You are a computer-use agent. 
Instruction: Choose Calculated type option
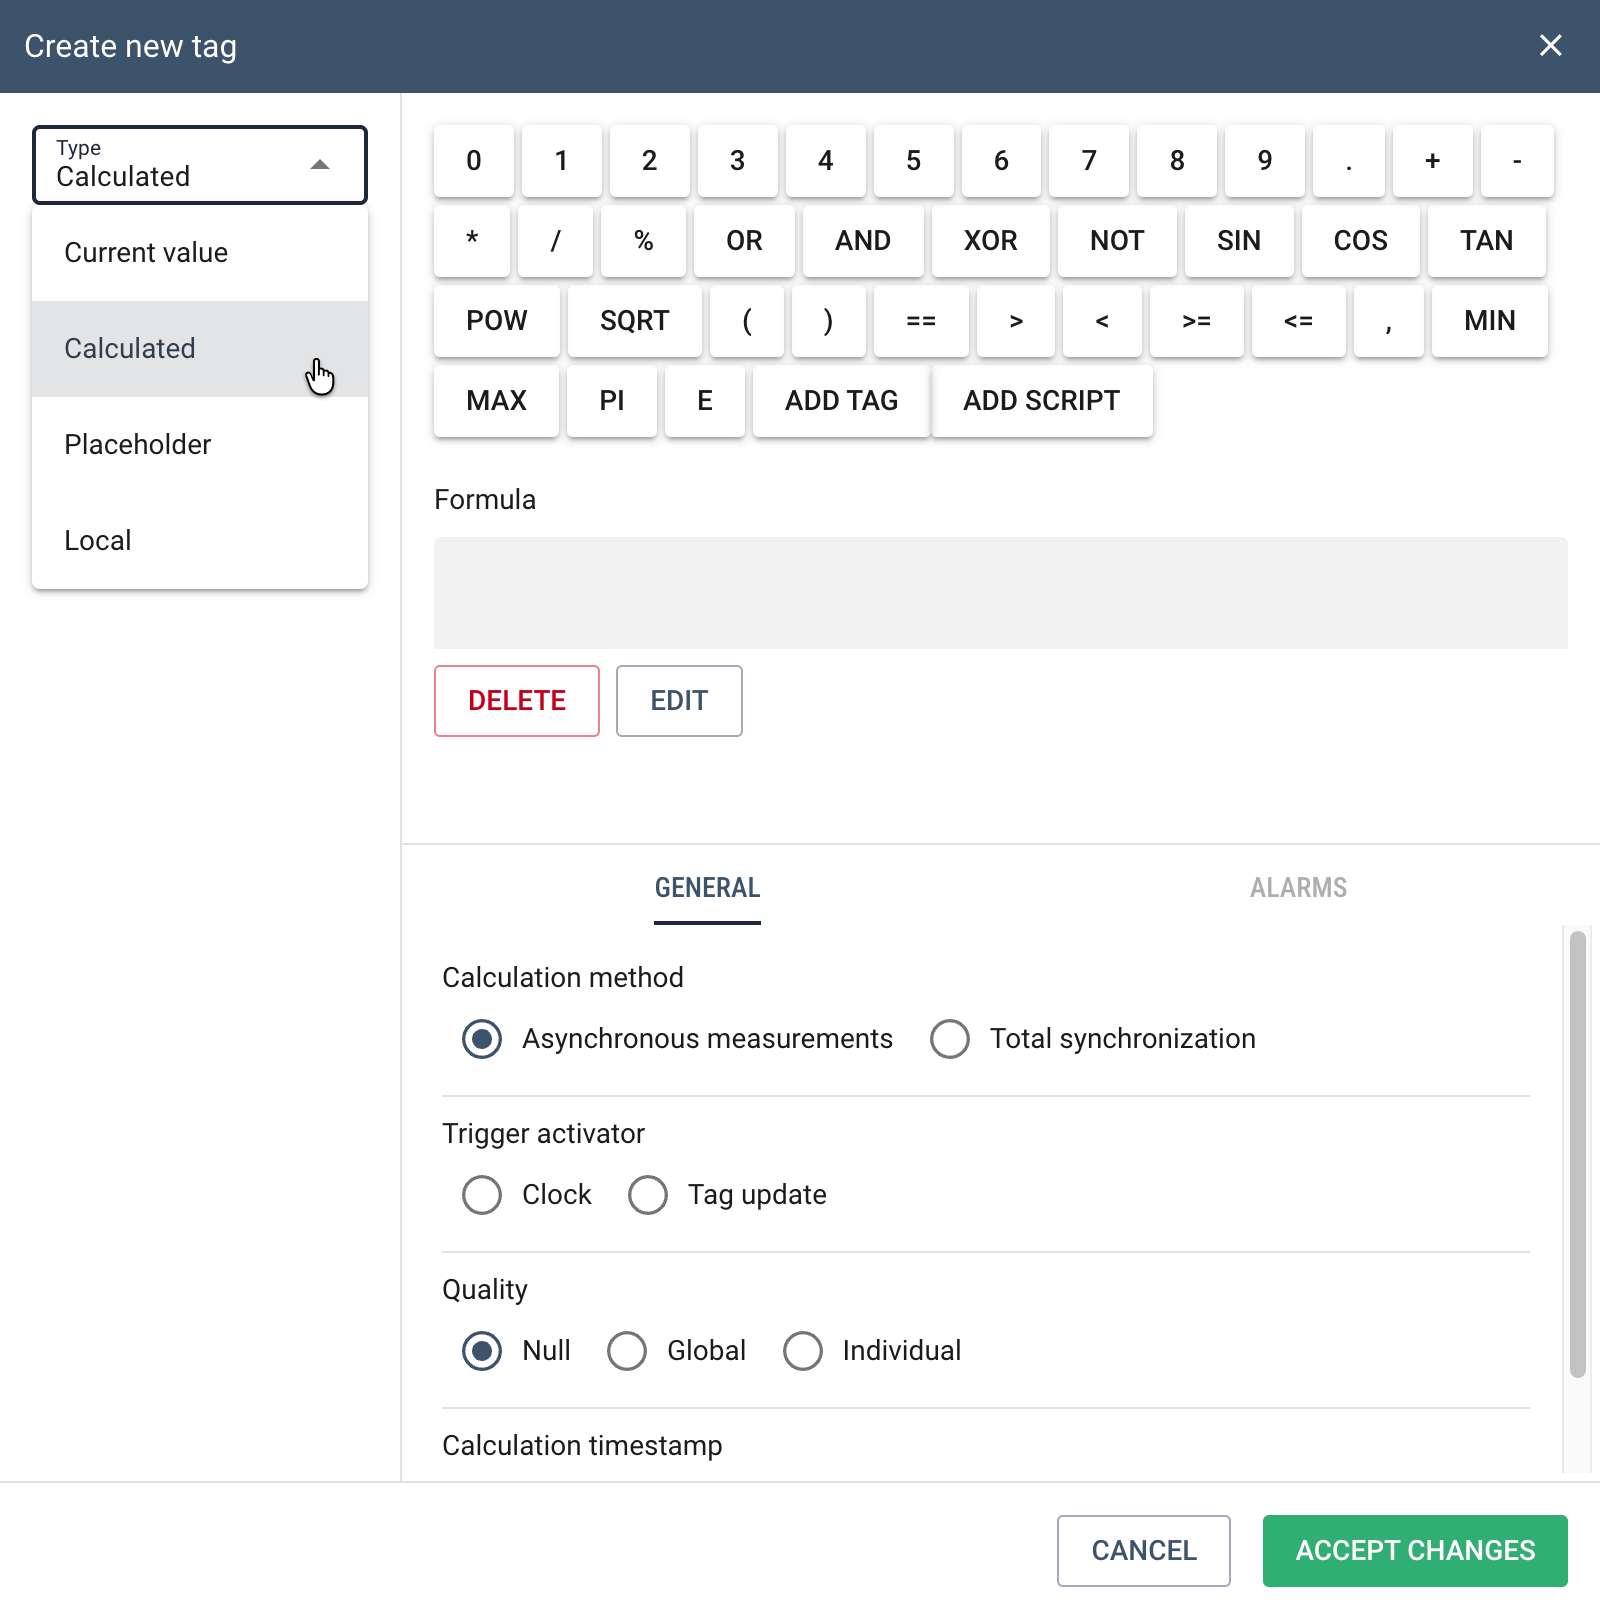click(200, 349)
